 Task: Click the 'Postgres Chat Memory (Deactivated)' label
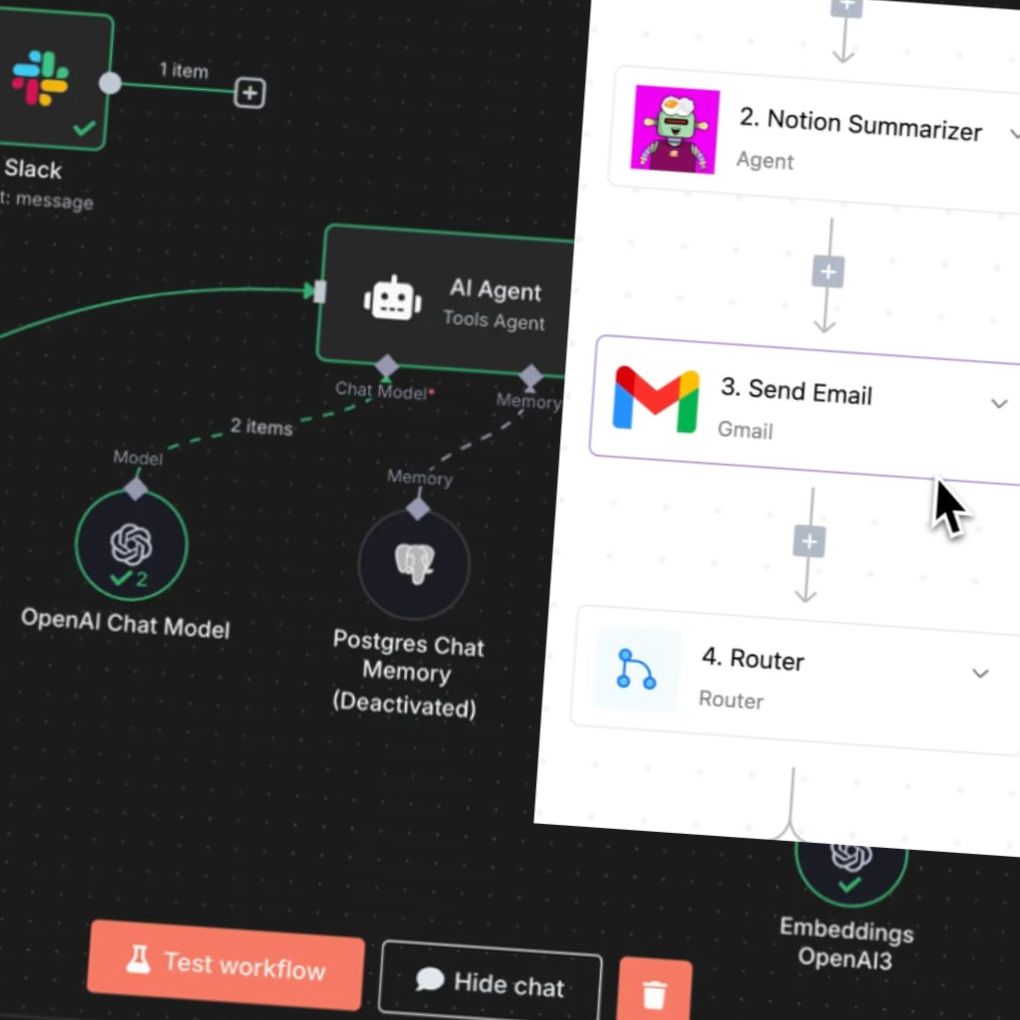pos(409,674)
